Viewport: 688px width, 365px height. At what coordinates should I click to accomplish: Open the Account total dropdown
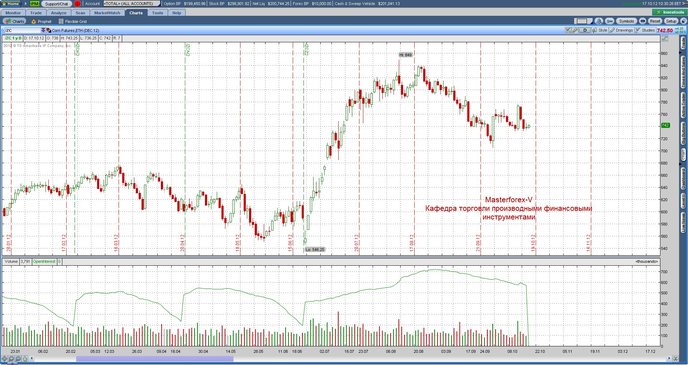(x=131, y=4)
